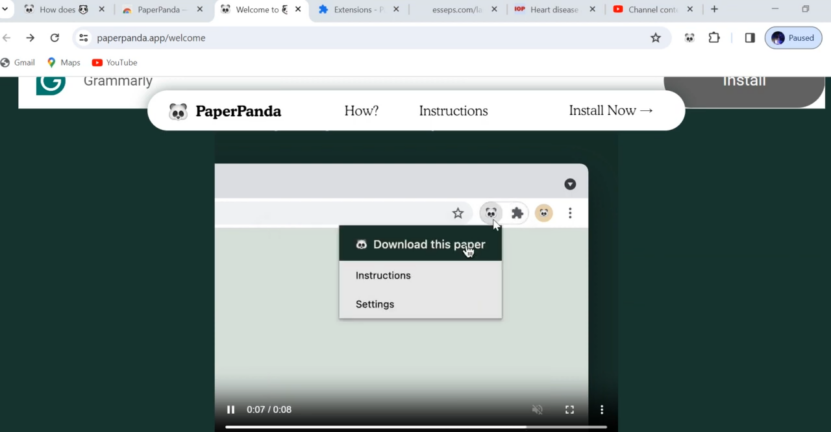Screen dimensions: 831x432
Task: Open the browser side panel icon
Action: 749,38
